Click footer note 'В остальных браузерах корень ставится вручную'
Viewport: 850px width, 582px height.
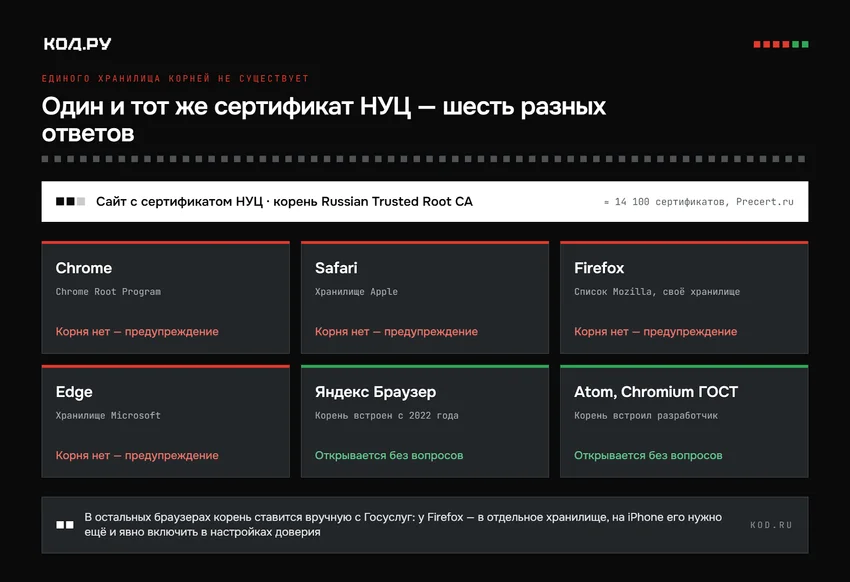pos(218,518)
